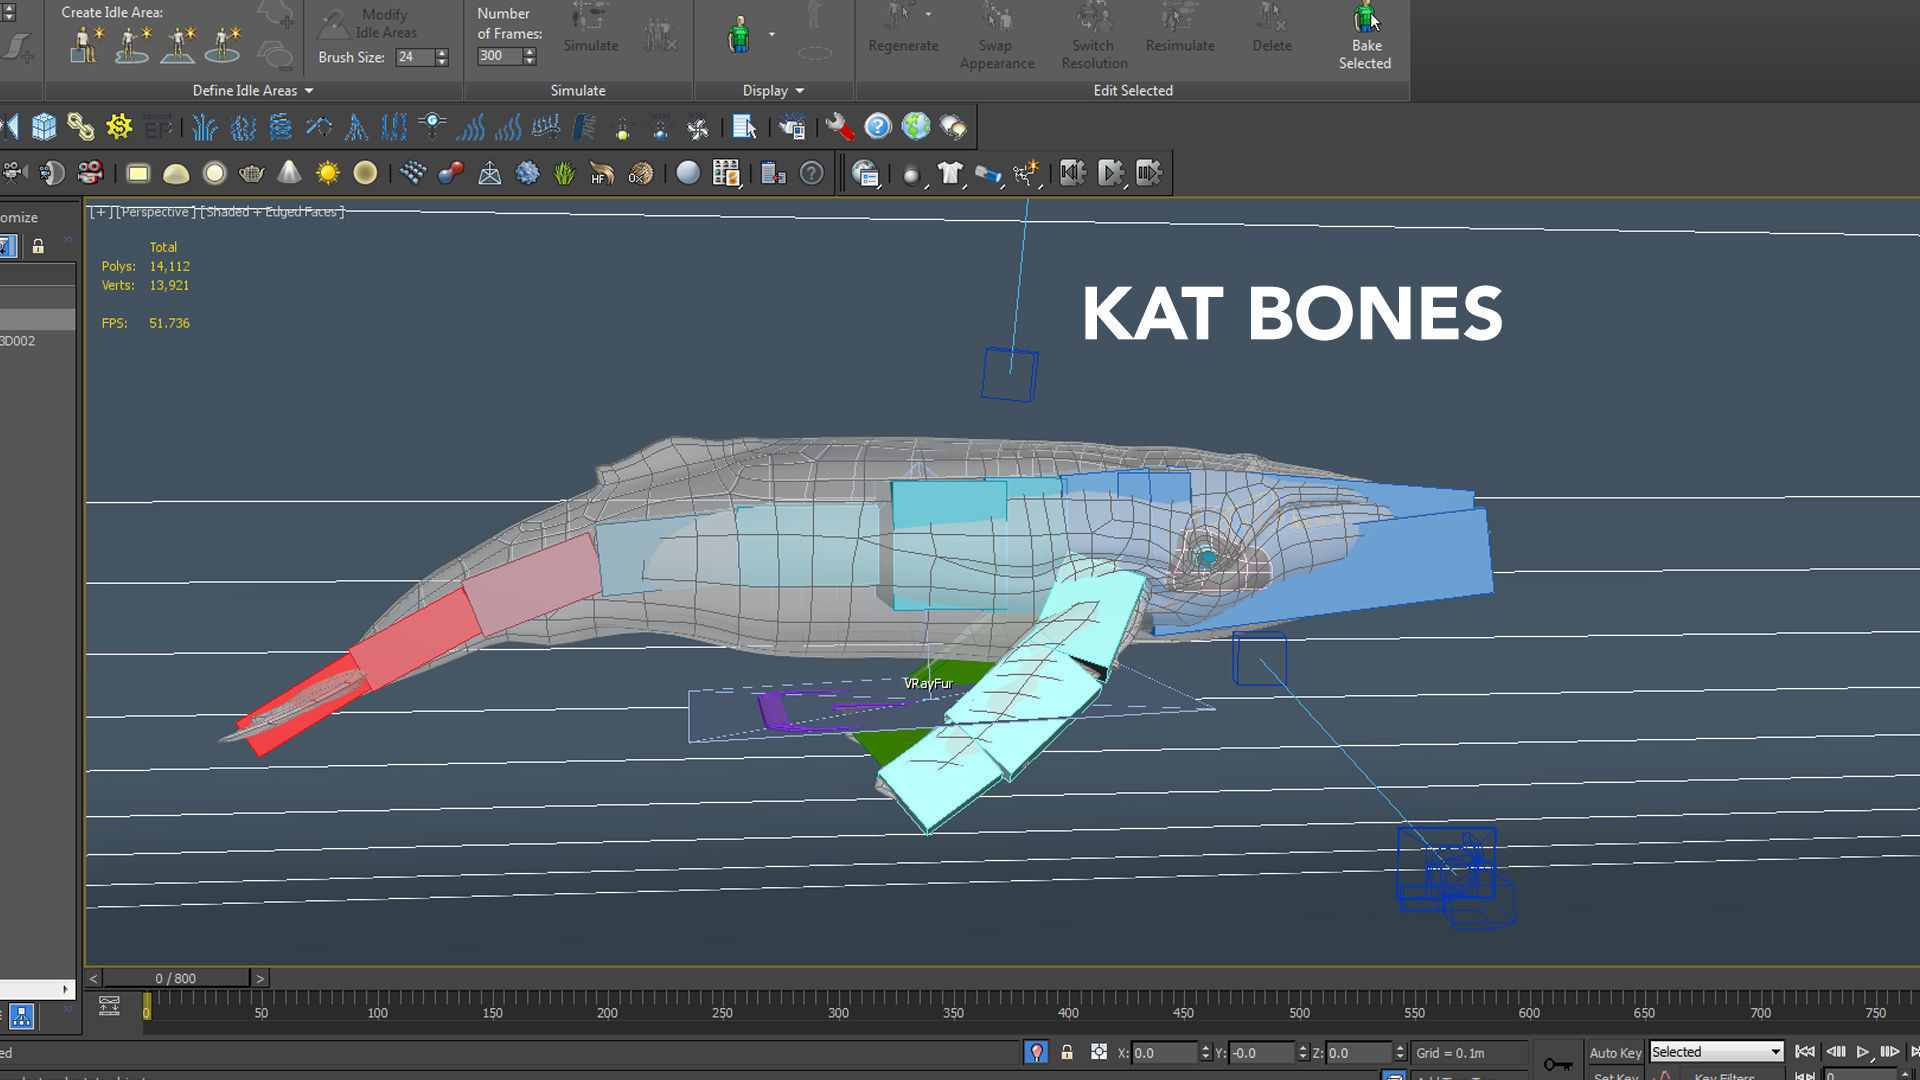Open the Shaded + Edged Faces viewport menu
1920x1080 pixels.
(x=273, y=212)
